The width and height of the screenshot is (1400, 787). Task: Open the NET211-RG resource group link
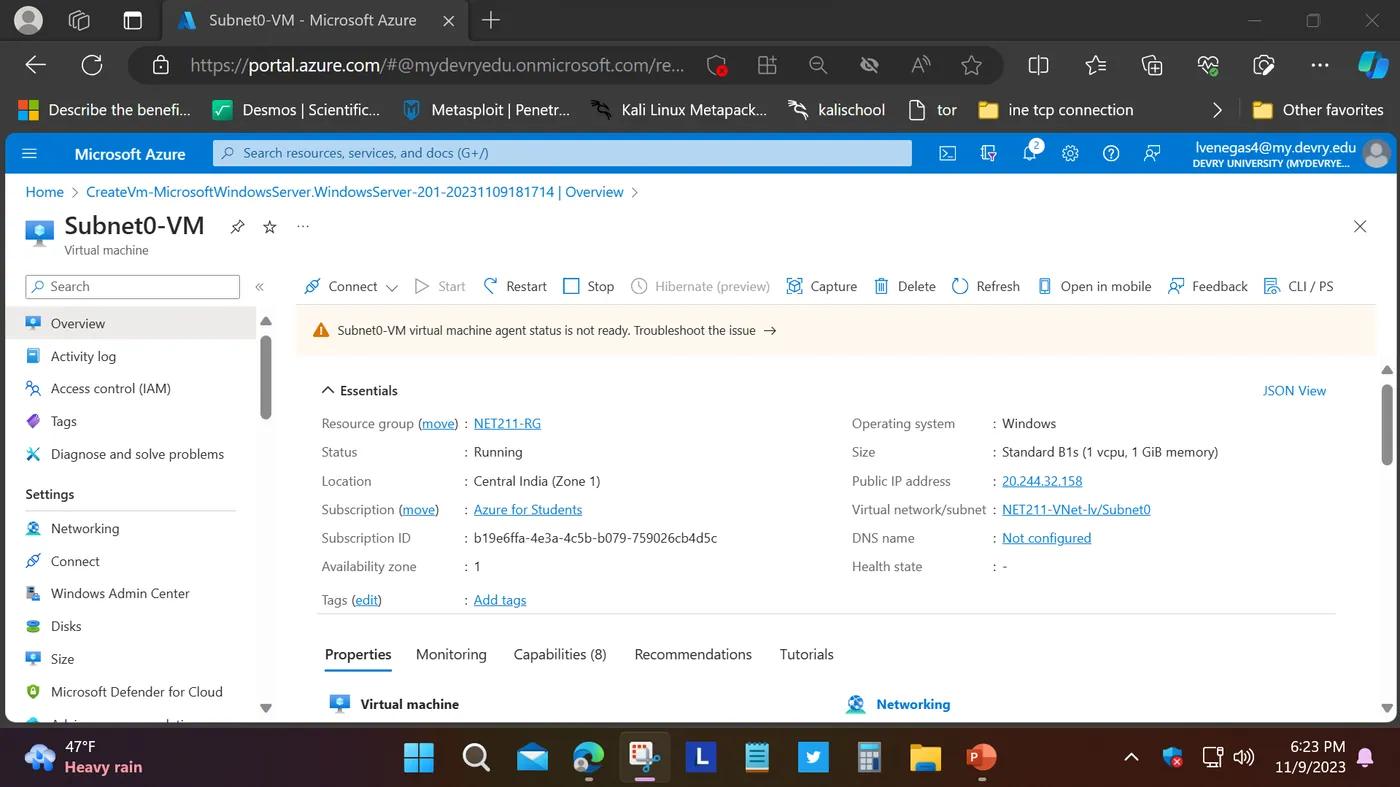click(507, 424)
